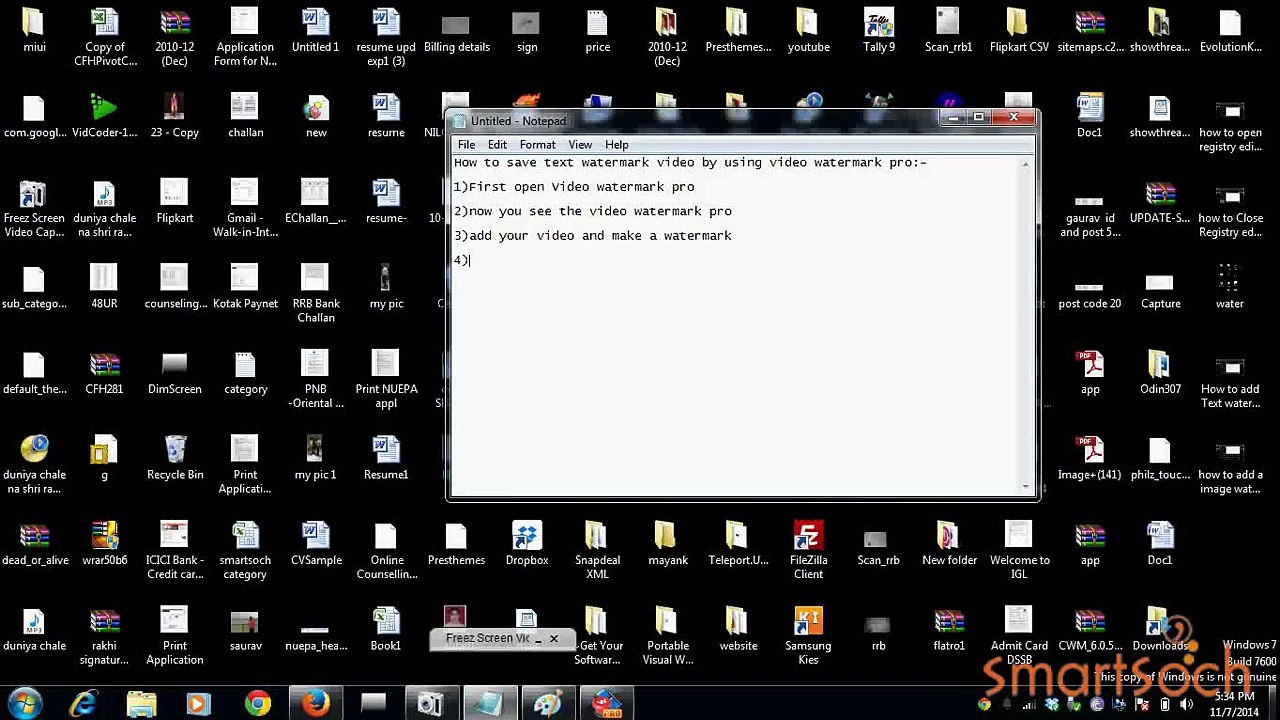
Task: Select the mayank folder icon
Action: [x=668, y=543]
